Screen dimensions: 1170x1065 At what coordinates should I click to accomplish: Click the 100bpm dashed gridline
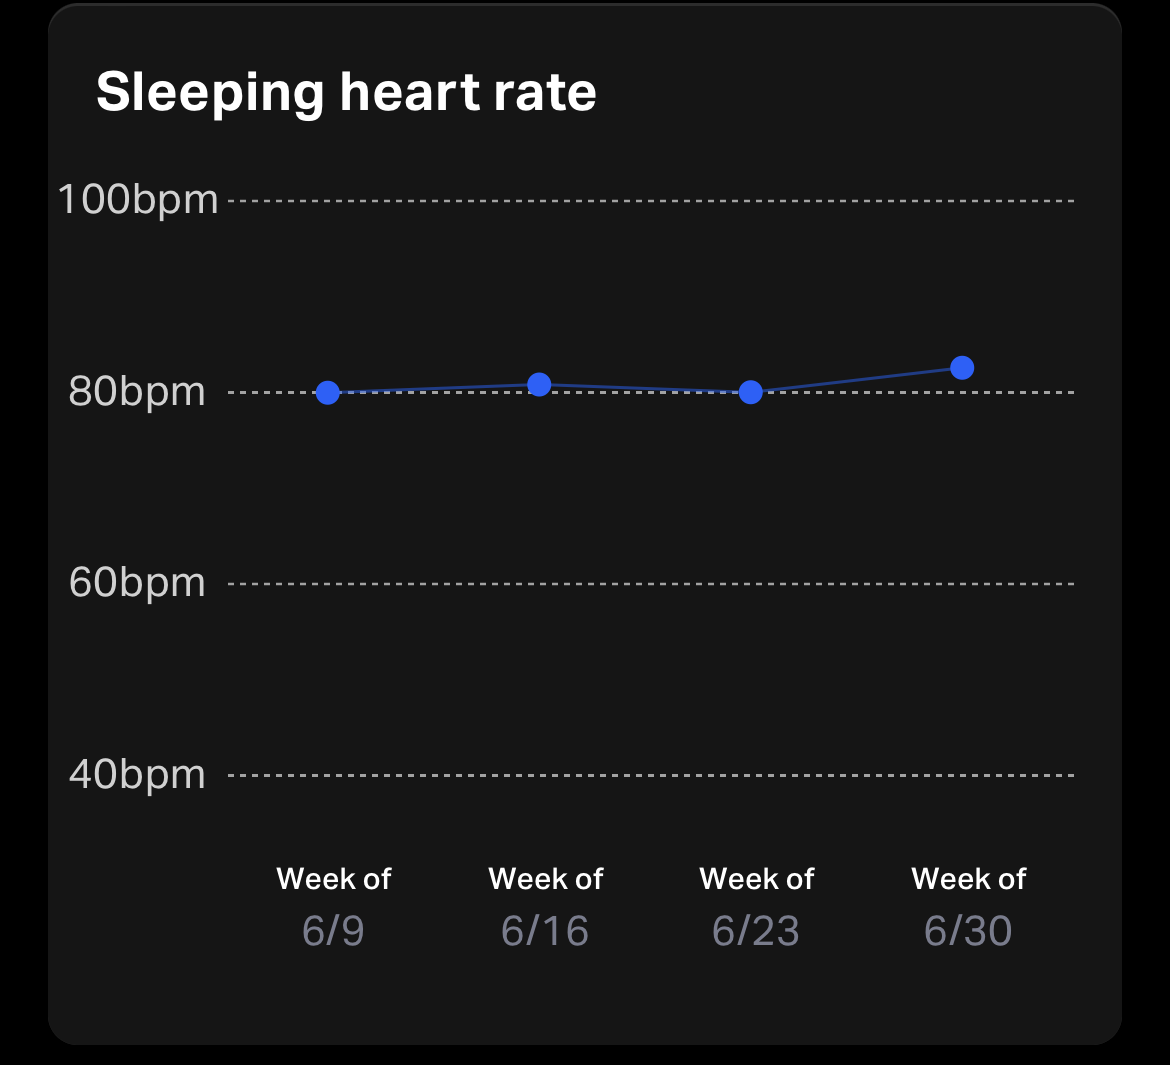[x=650, y=201]
